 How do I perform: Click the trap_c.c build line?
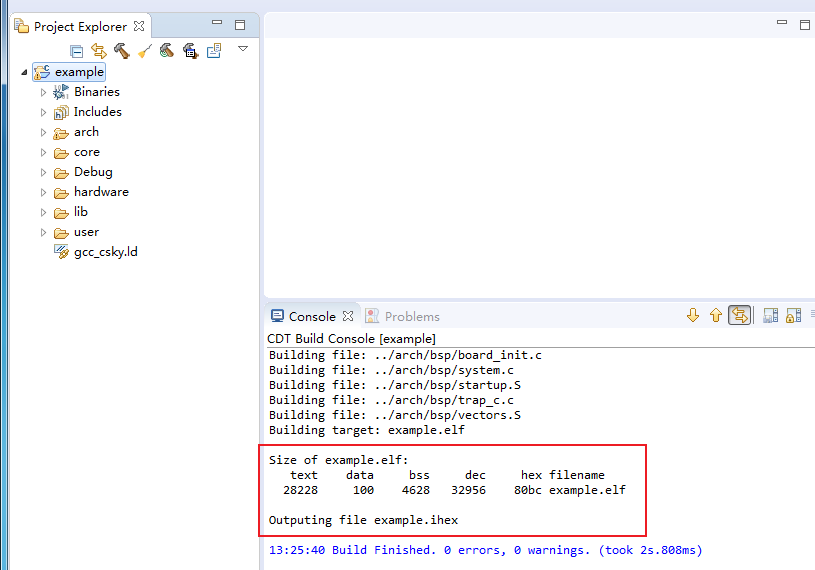point(391,400)
